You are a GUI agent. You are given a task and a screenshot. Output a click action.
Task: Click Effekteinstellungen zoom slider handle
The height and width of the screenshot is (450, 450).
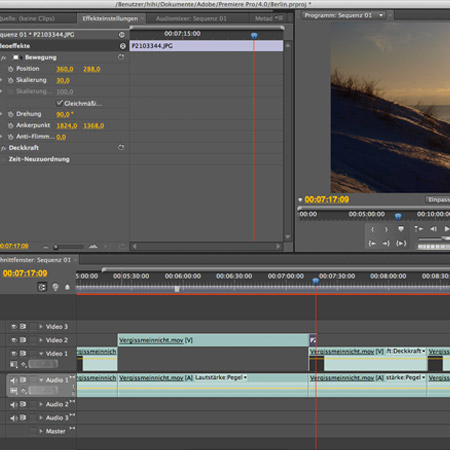click(56, 247)
